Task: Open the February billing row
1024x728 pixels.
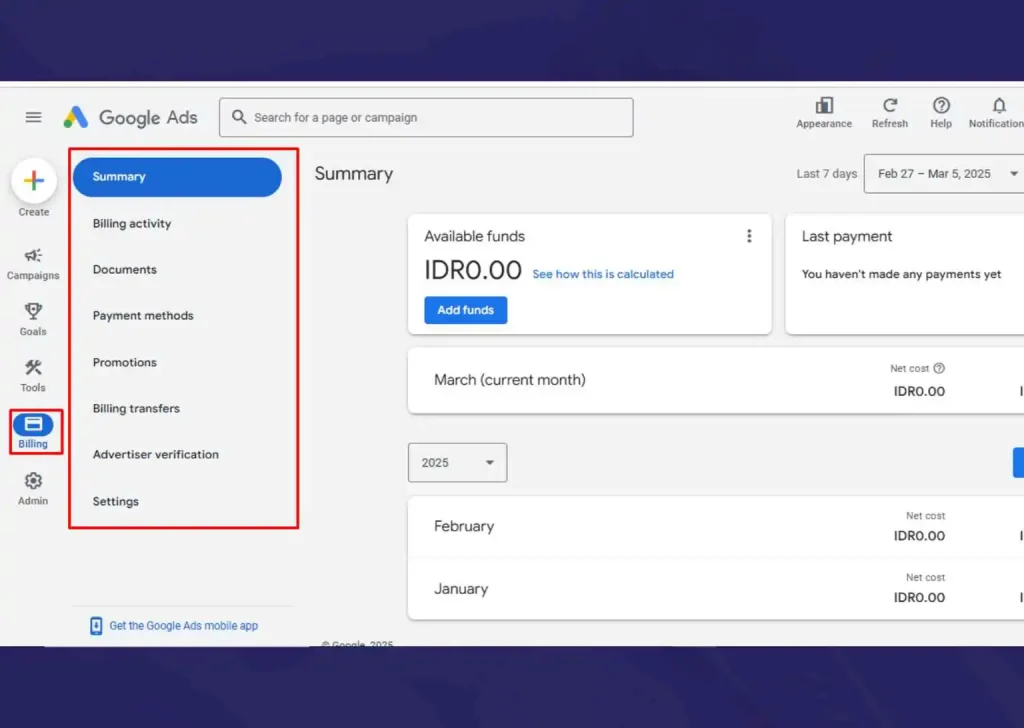Action: 716,526
